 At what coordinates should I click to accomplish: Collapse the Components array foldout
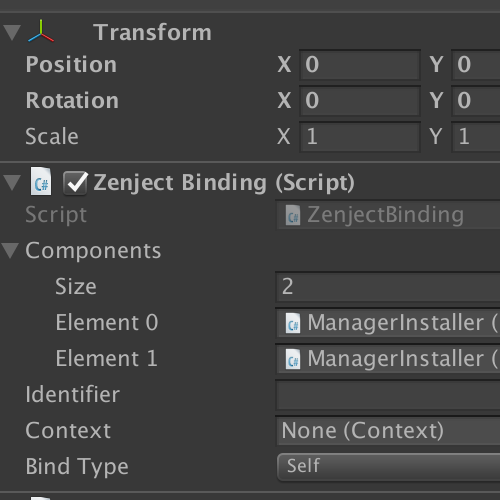10,251
